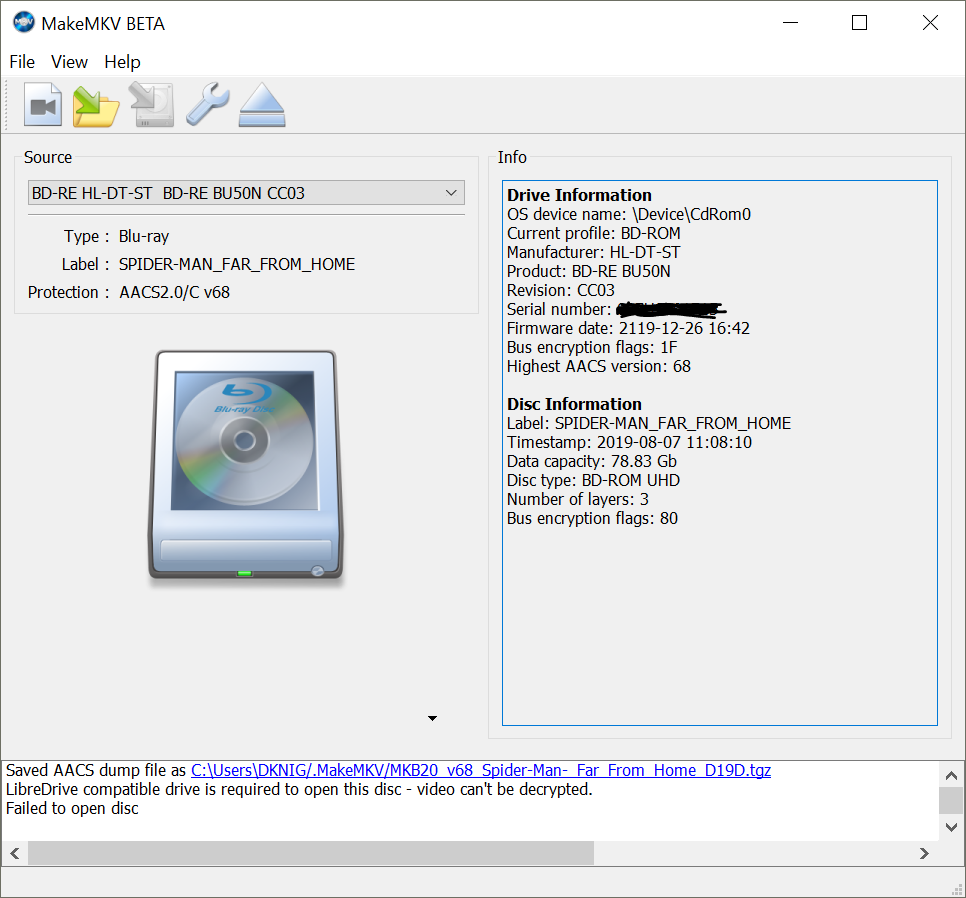Screen dimensions: 966x898
Task: Click the 'Bus encryption flags: 1F' line
Action: 592,347
